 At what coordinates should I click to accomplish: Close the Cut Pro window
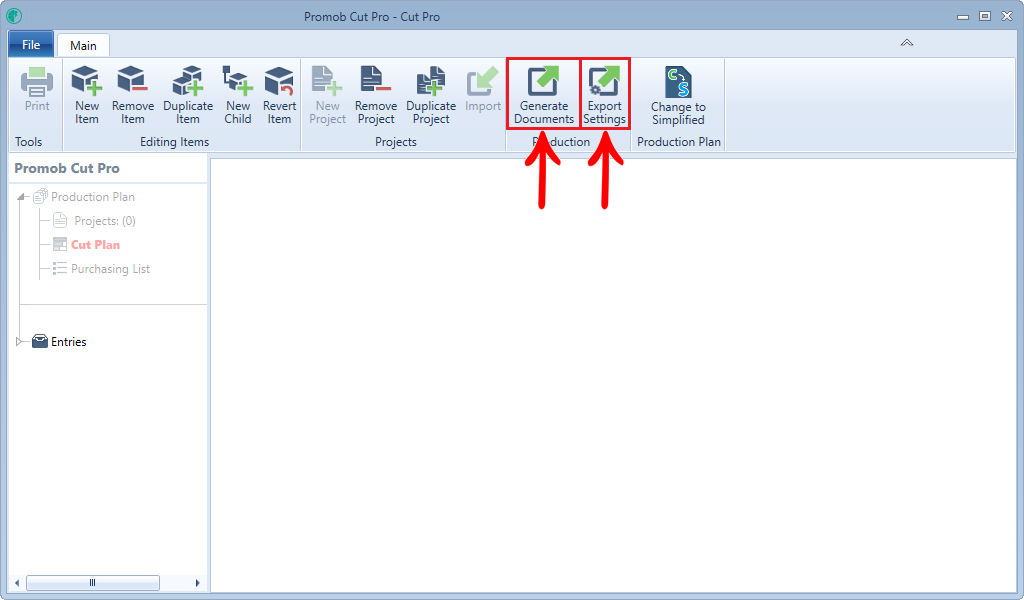click(x=1007, y=16)
